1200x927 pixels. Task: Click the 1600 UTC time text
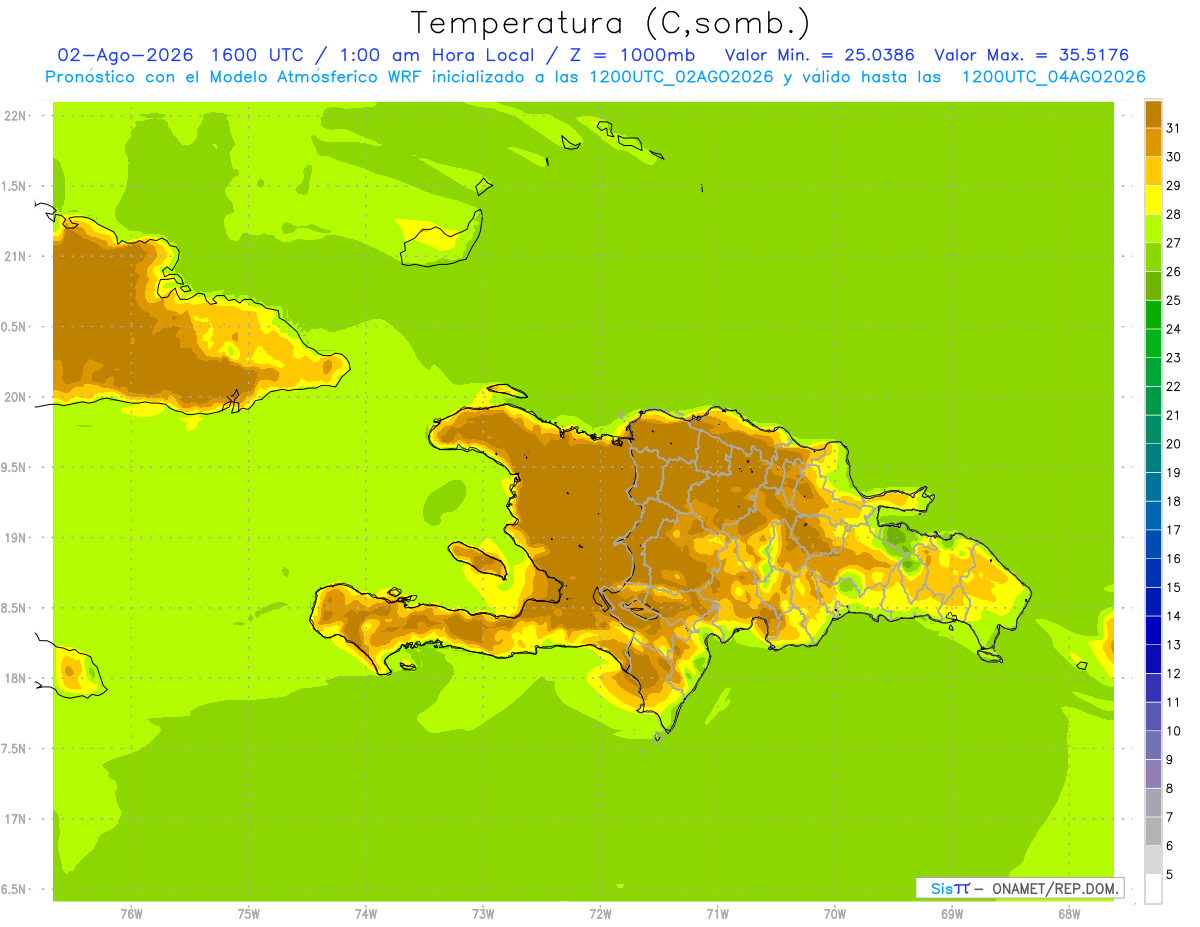(256, 55)
